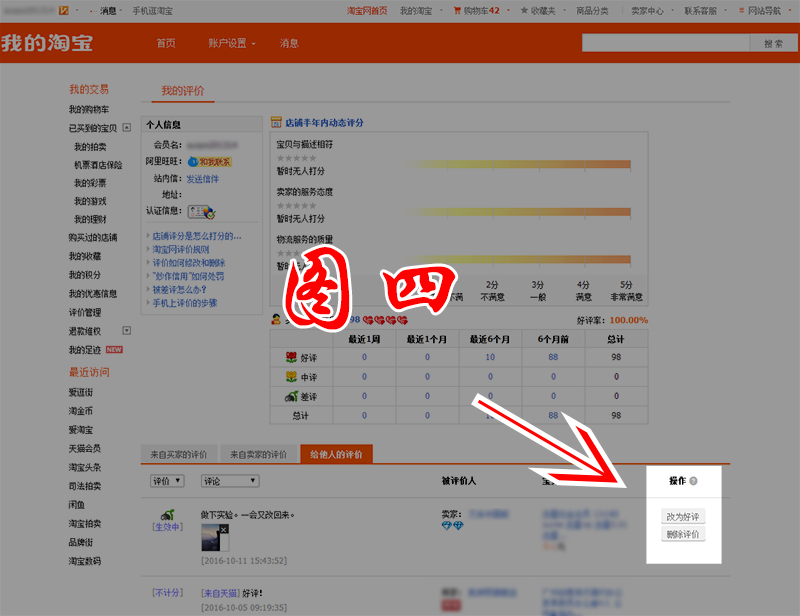Click the 改为好评 button

point(684,516)
